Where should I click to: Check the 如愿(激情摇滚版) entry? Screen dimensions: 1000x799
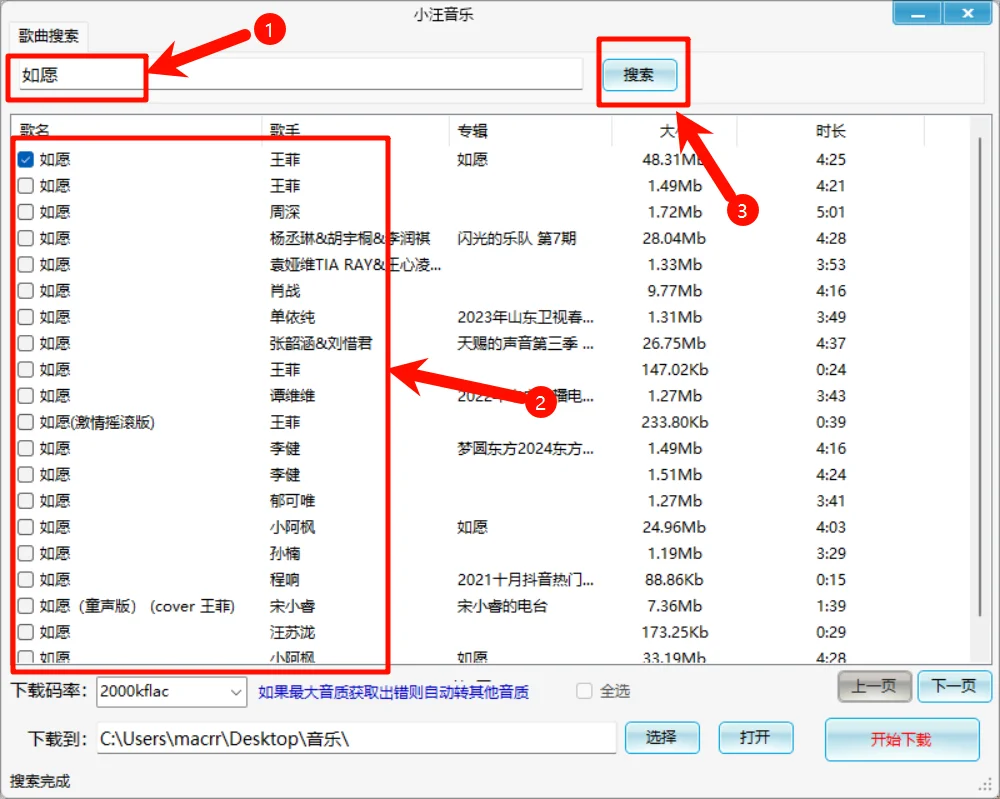[24, 422]
